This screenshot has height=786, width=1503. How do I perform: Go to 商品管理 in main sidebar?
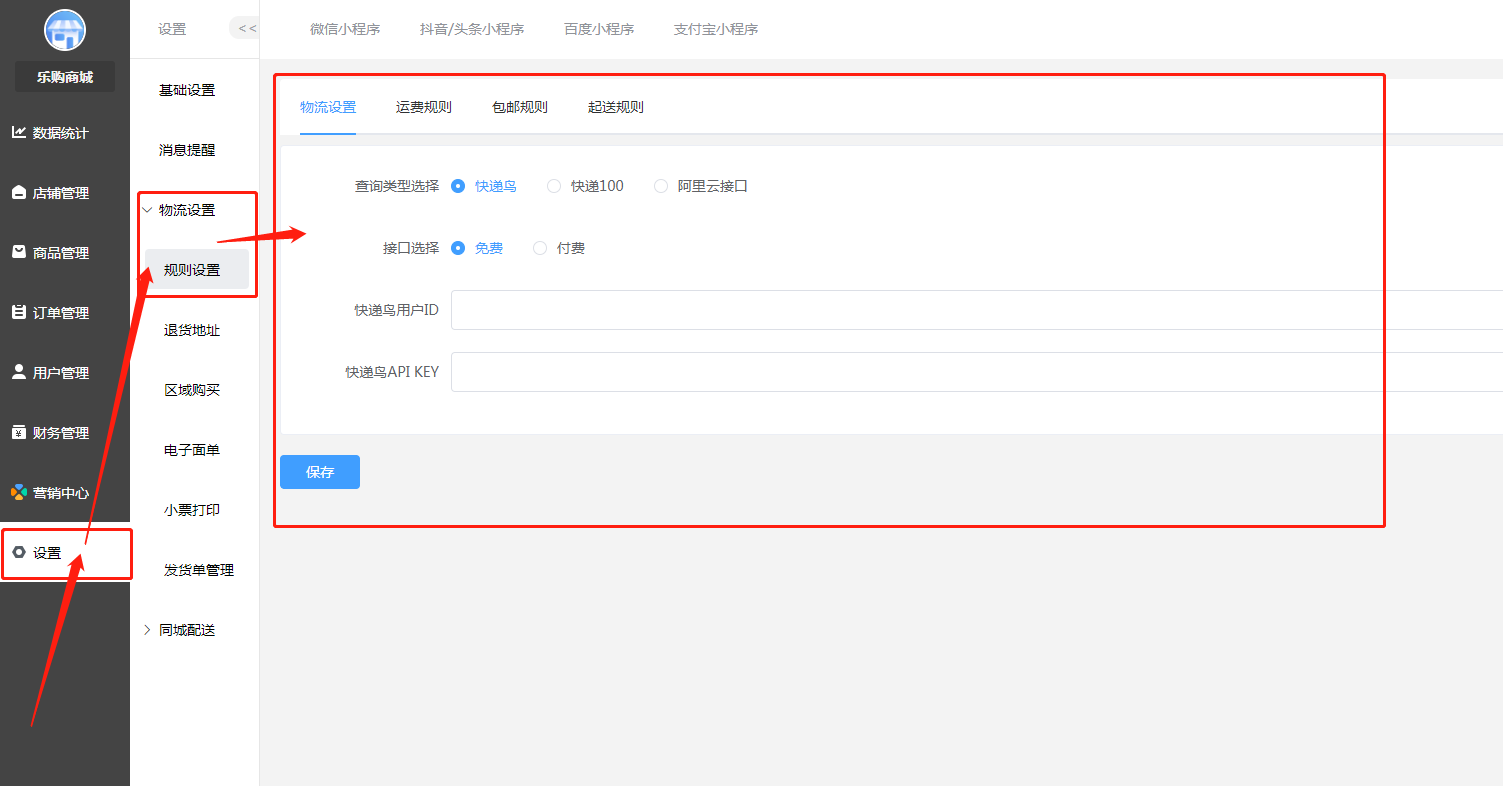(x=61, y=253)
